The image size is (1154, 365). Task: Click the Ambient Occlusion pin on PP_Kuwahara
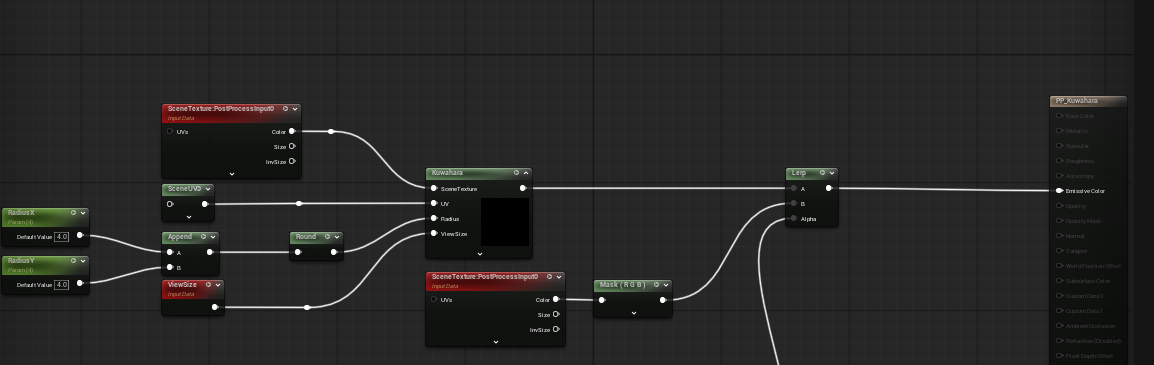[1059, 325]
